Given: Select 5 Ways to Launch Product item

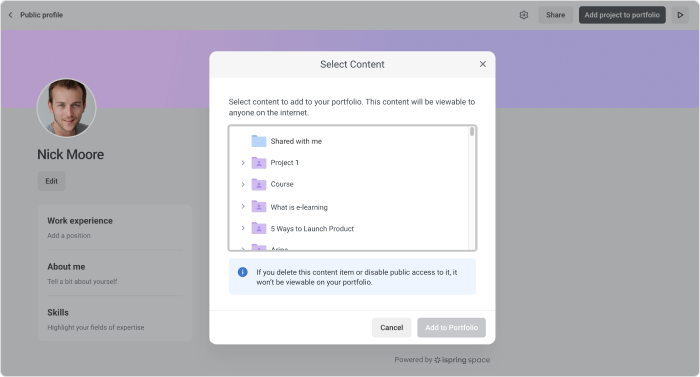Looking at the screenshot, I should click(x=349, y=228).
